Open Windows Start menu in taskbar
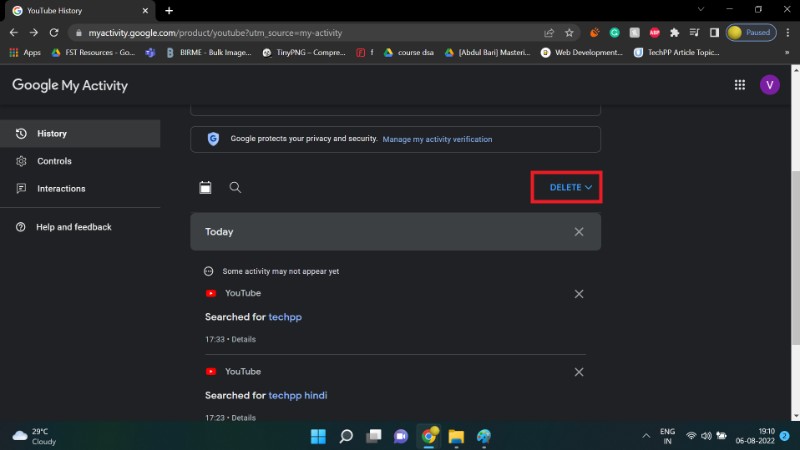800x450 pixels. click(x=318, y=436)
